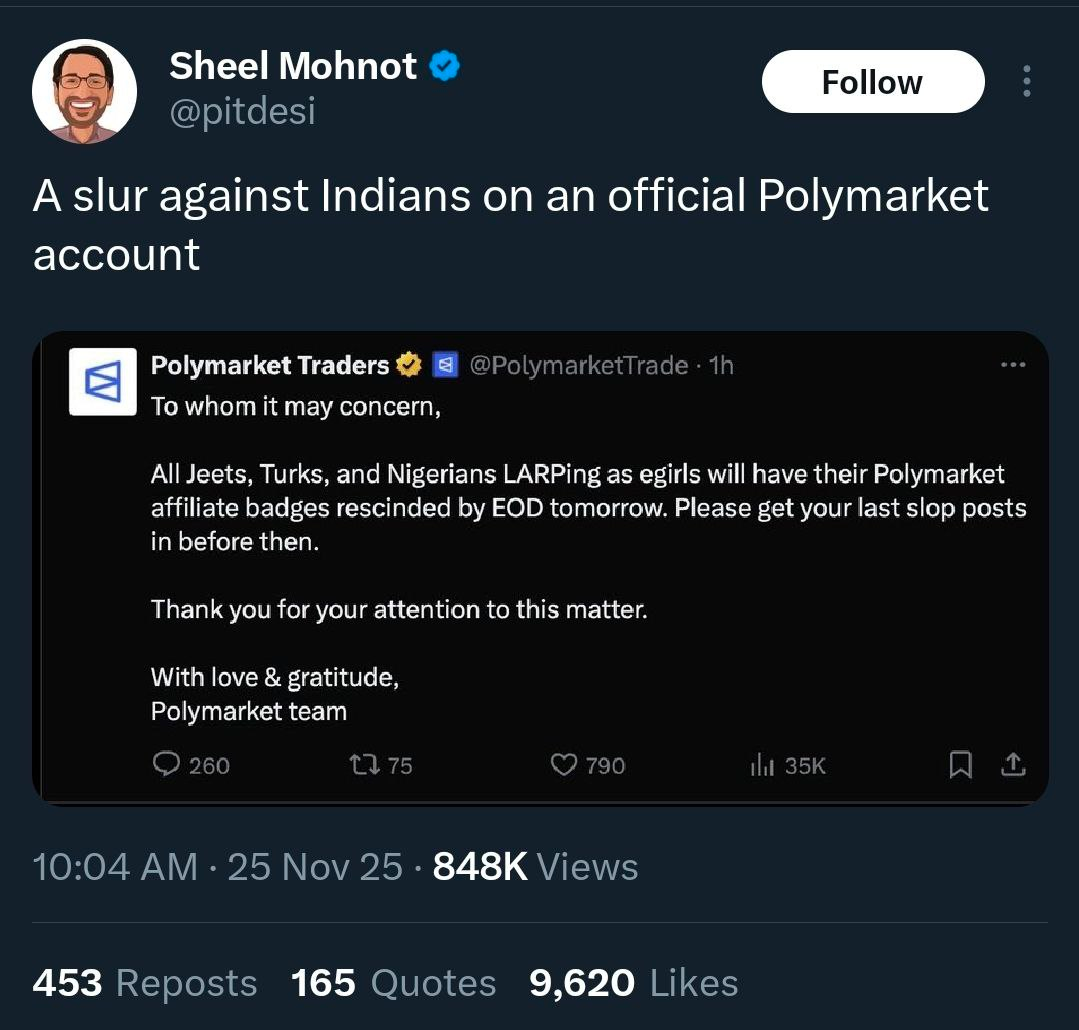Click the 10:04 AM timestamp link
This screenshot has width=1079, height=1030.
point(114,866)
